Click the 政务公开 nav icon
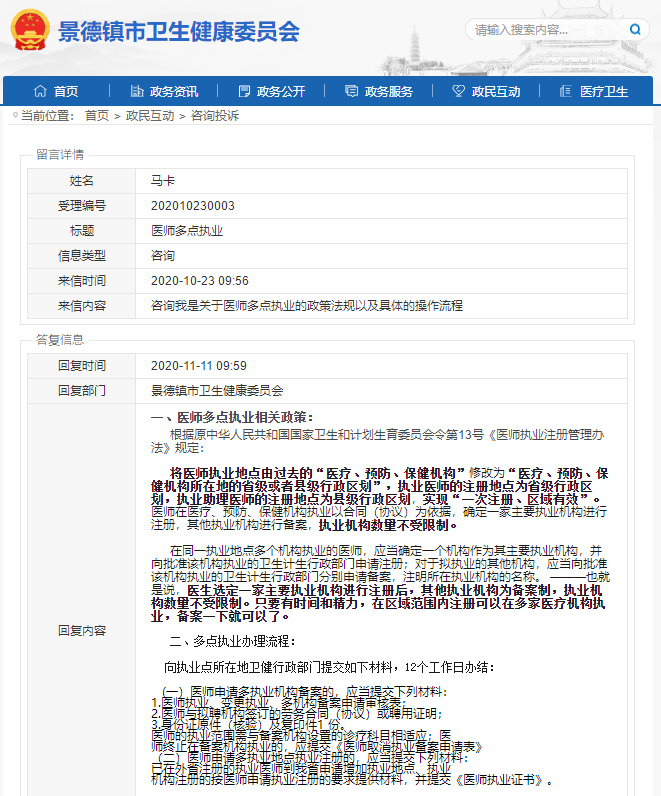The image size is (661, 796). pyautogui.click(x=243, y=91)
